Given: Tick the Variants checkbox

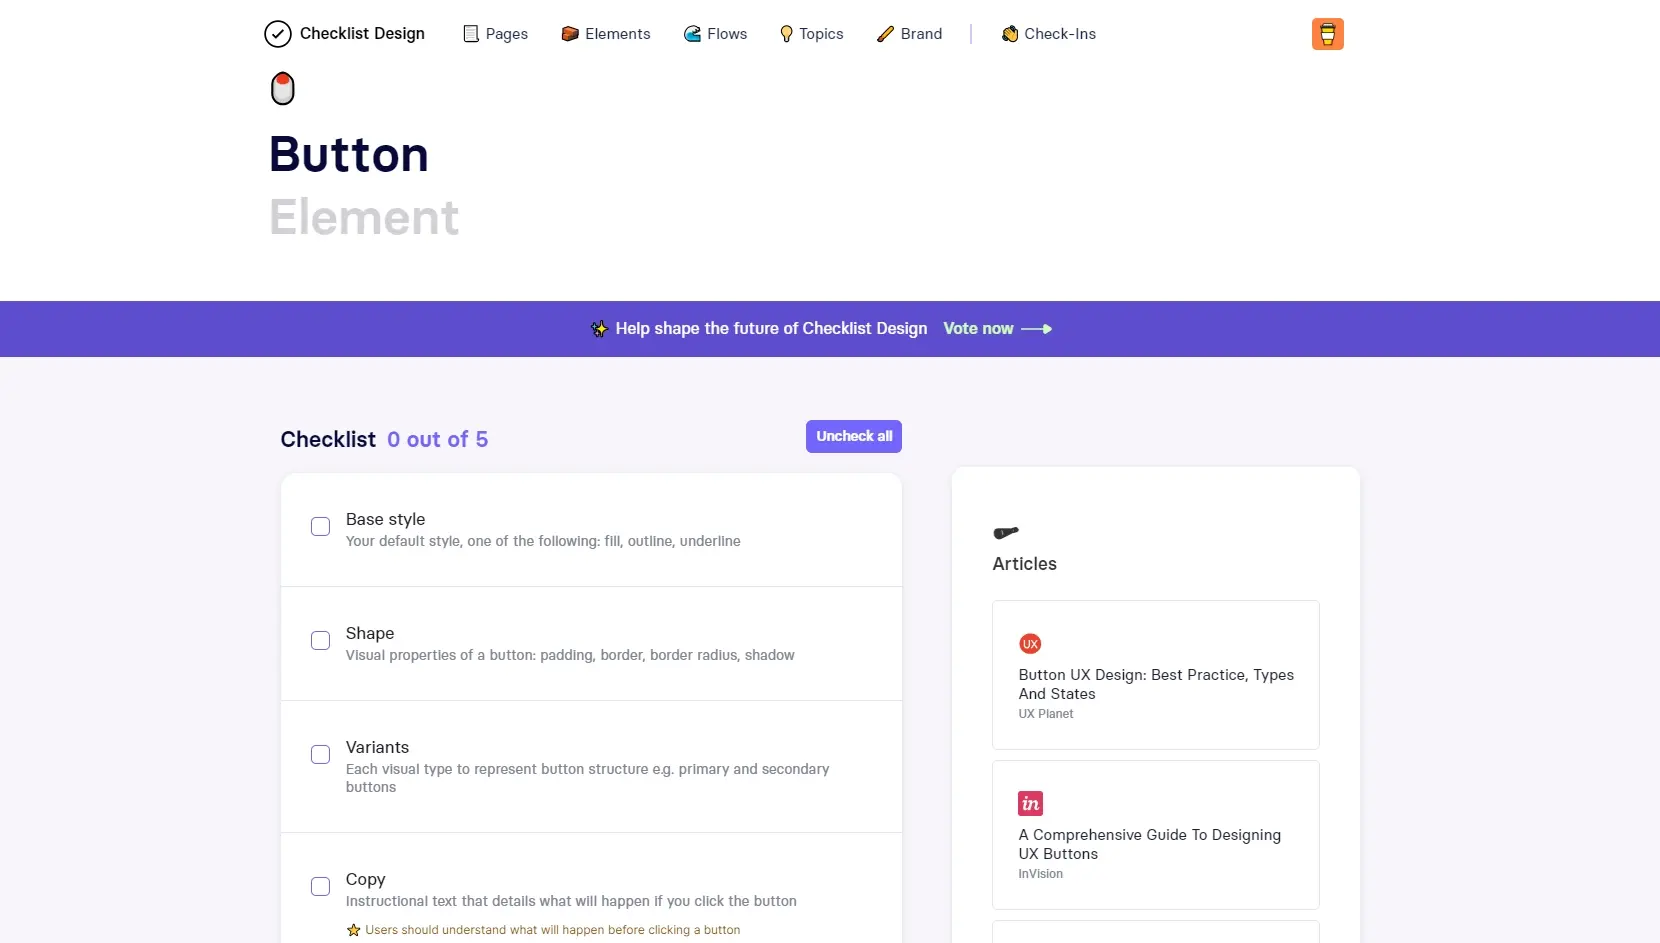Looking at the screenshot, I should tap(320, 754).
